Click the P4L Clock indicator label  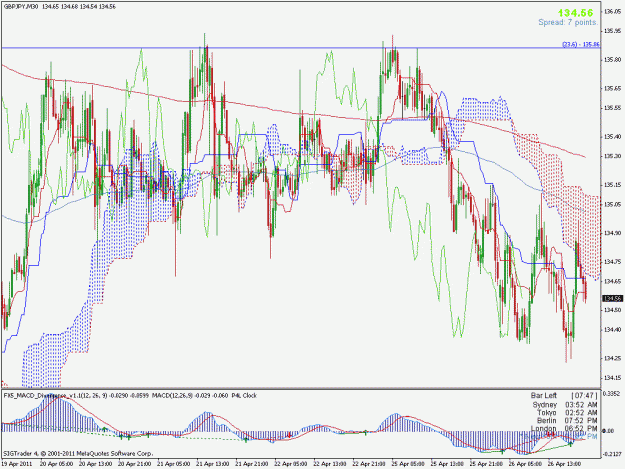click(x=244, y=396)
